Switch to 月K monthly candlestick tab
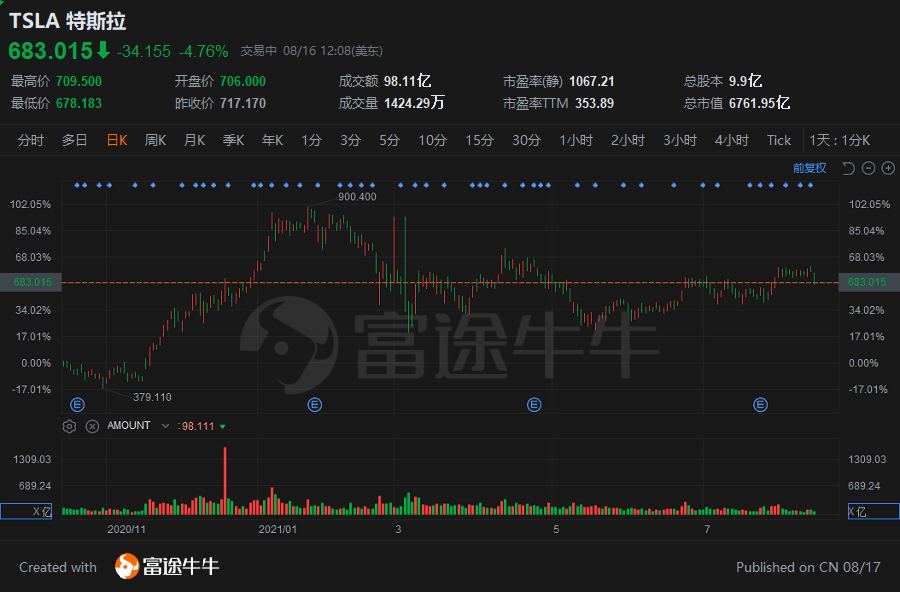The width and height of the screenshot is (900, 592). coord(195,140)
